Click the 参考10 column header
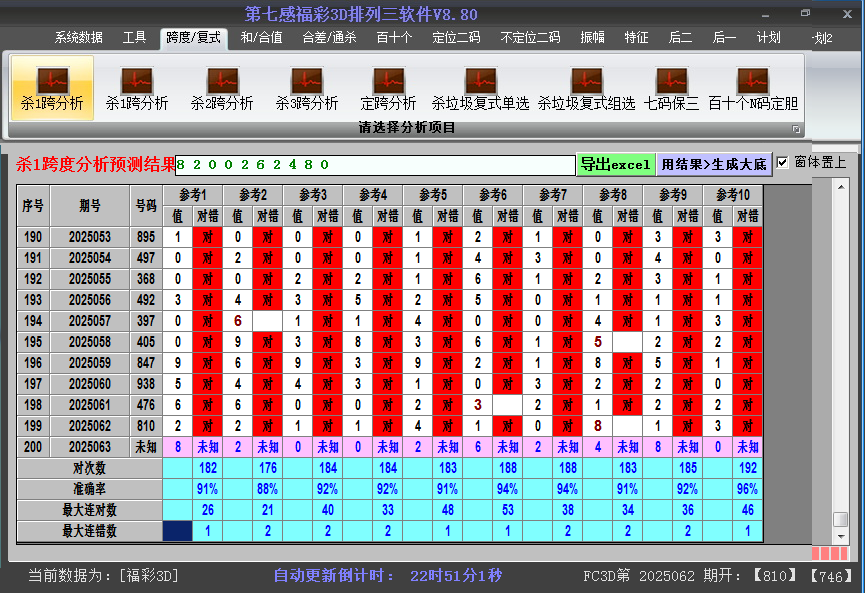Viewport: 865px width, 593px height. pyautogui.click(x=733, y=195)
